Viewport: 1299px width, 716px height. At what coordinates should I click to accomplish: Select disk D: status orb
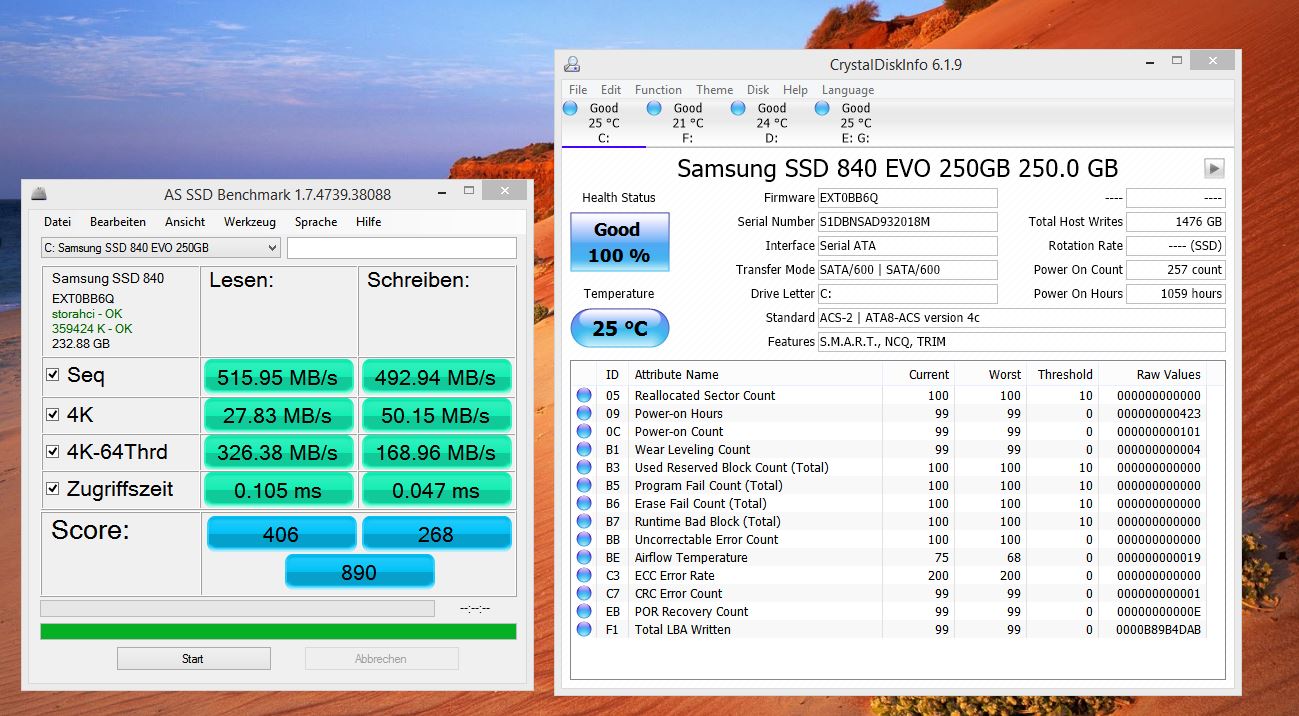click(738, 108)
